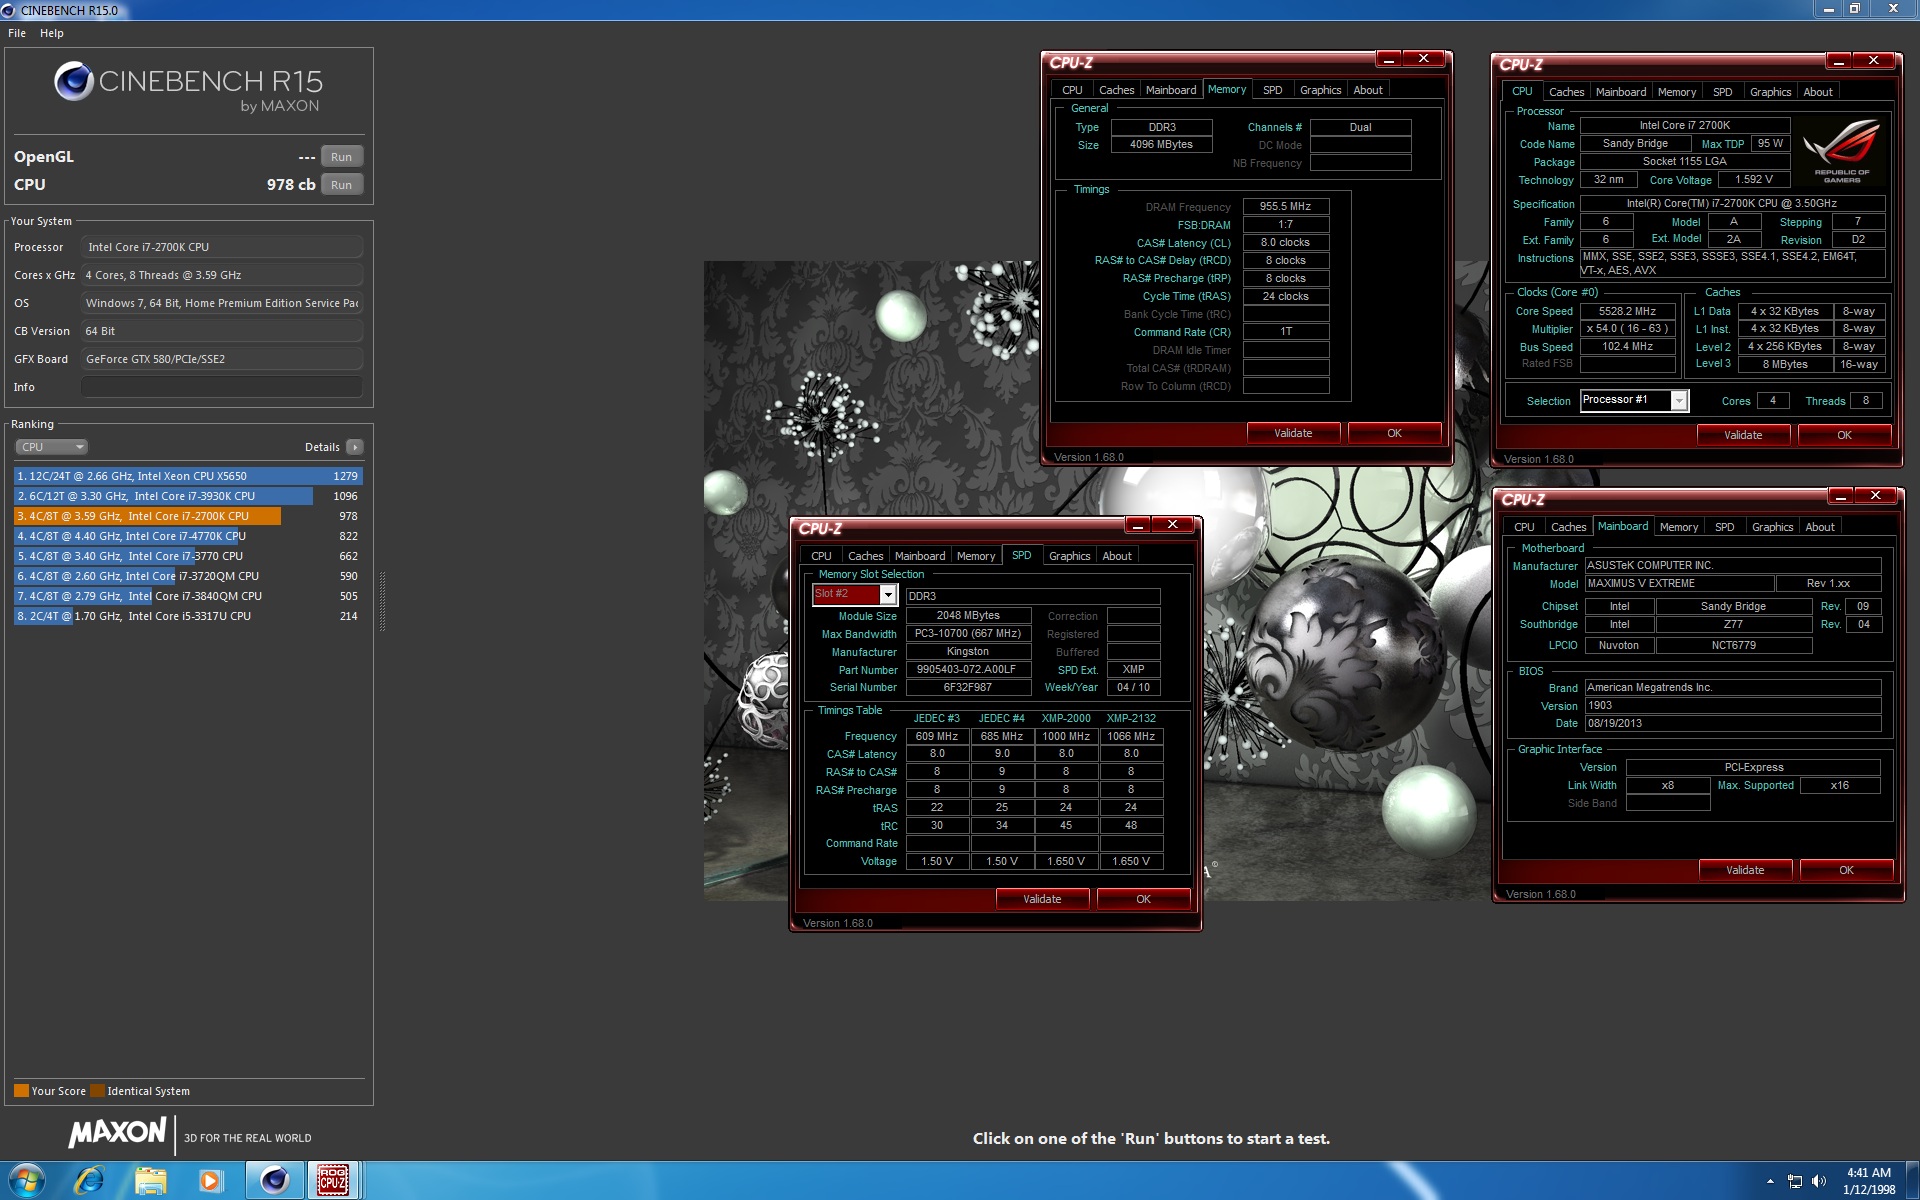The height and width of the screenshot is (1200, 1920).
Task: Click the Part Number field 9905403-072.A00LF
Action: point(968,670)
